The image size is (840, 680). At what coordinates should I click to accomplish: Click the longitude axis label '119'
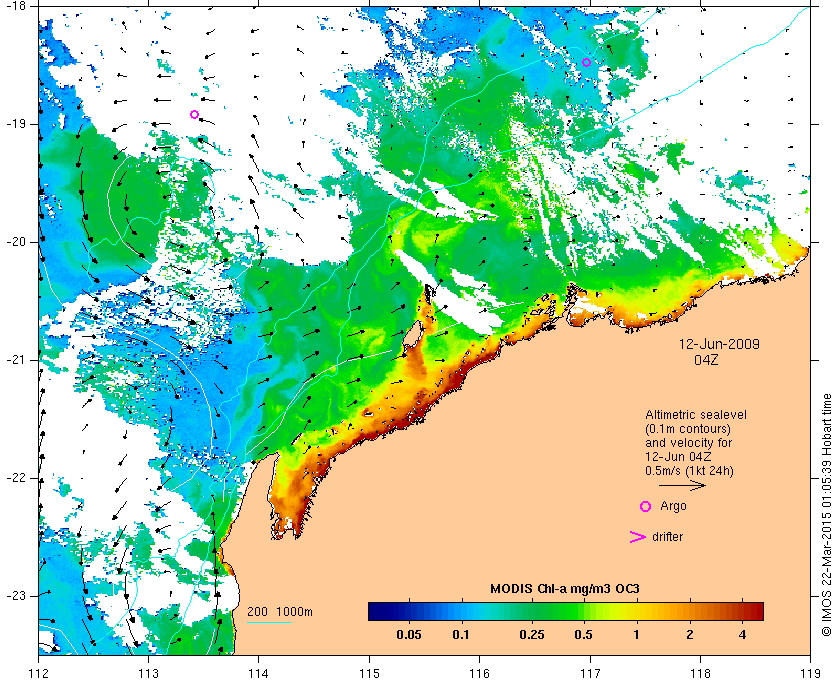(x=811, y=672)
